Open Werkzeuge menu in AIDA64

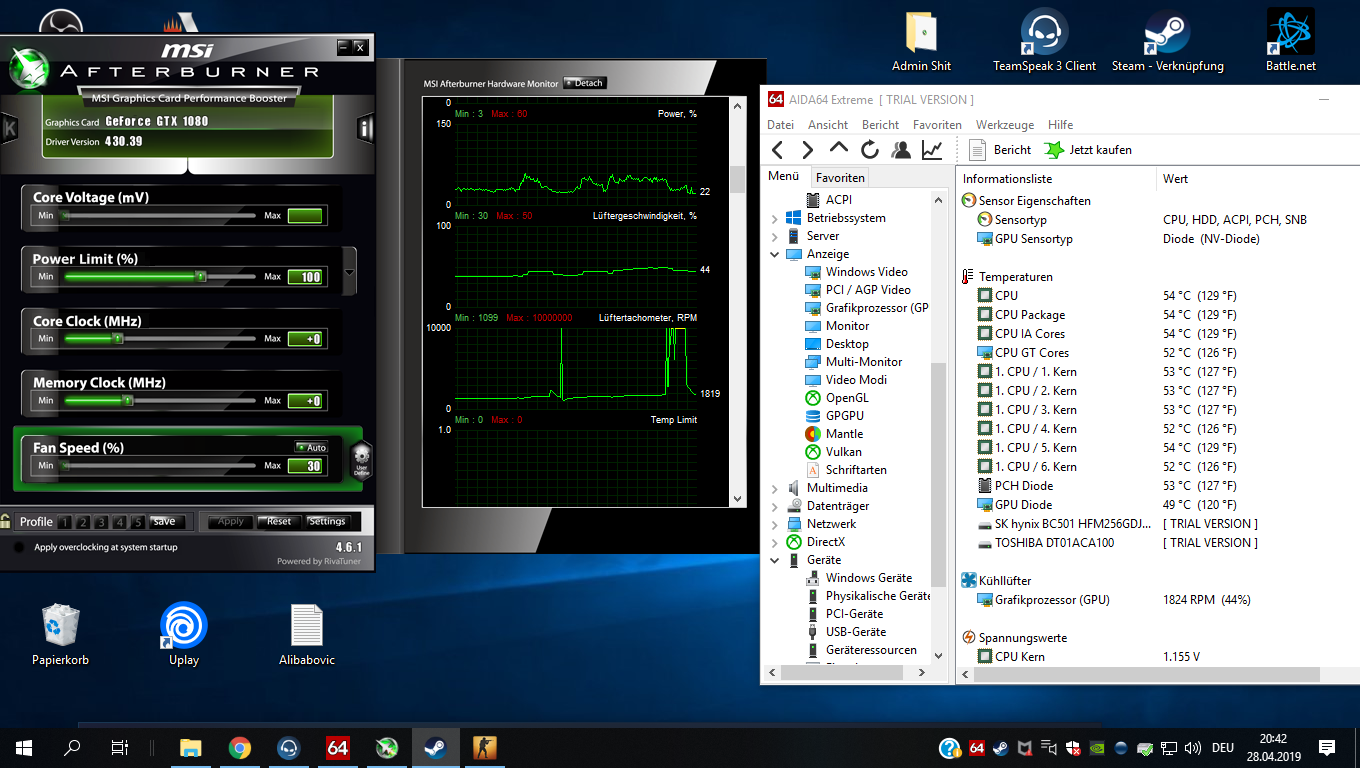click(x=1005, y=125)
